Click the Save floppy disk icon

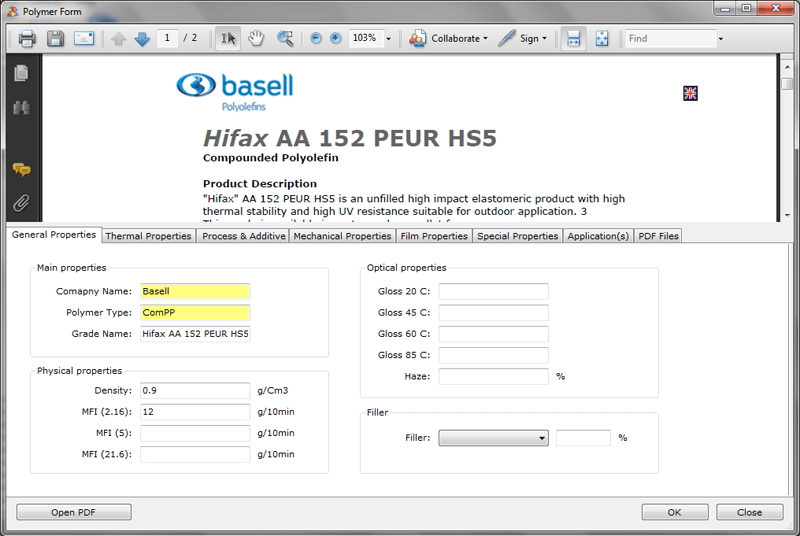(x=55, y=38)
